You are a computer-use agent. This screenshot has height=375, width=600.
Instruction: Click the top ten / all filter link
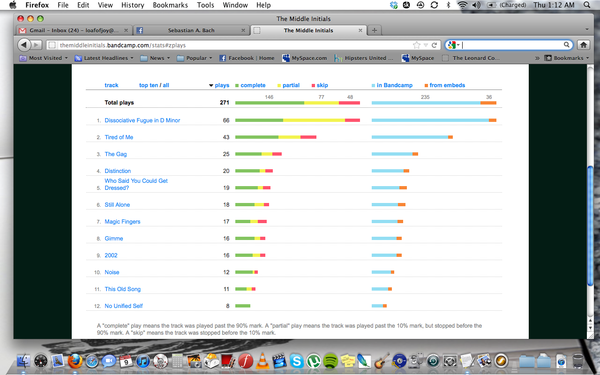pos(154,85)
